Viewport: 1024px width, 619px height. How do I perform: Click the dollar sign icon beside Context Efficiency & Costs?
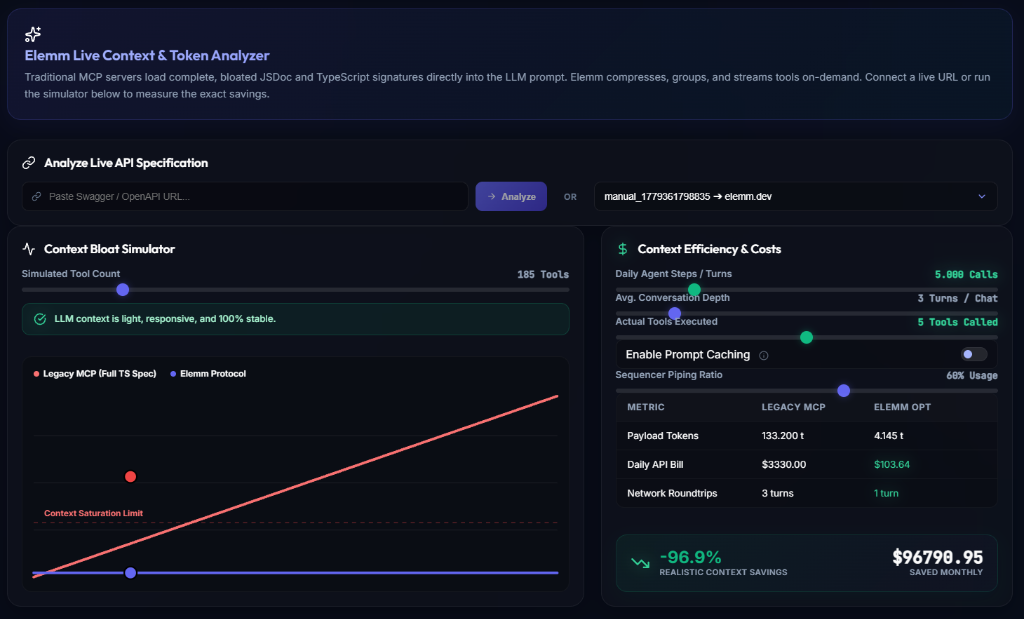point(622,249)
